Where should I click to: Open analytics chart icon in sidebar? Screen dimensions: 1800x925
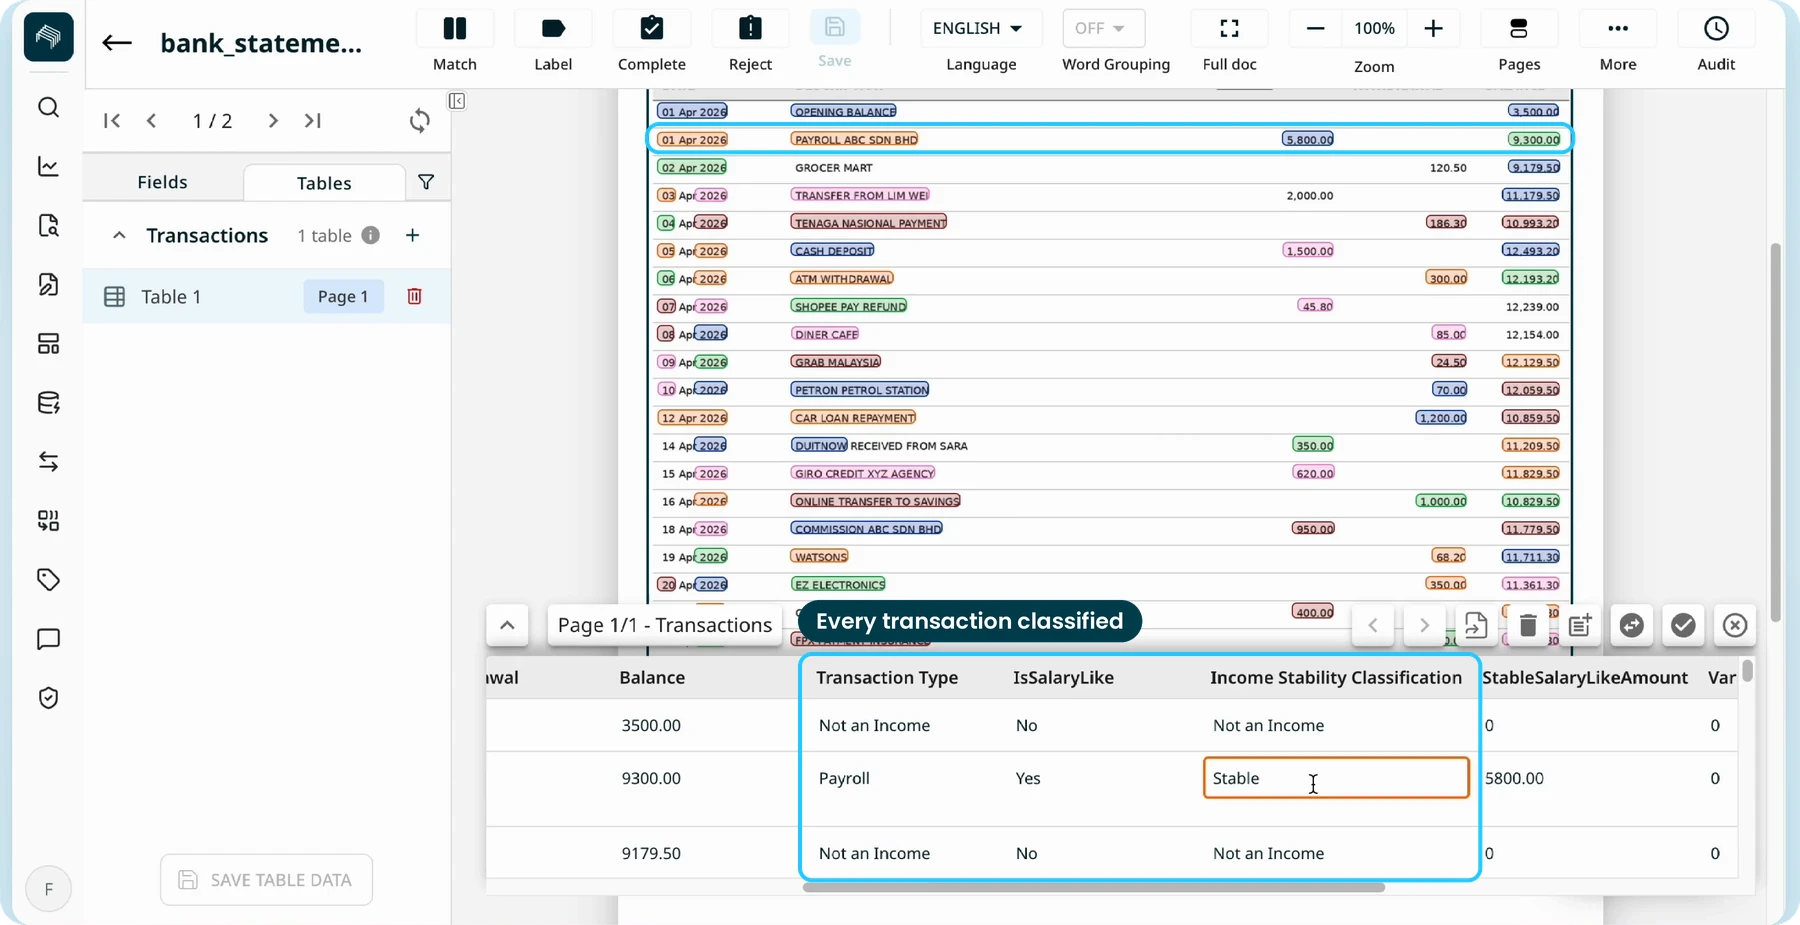pyautogui.click(x=48, y=166)
